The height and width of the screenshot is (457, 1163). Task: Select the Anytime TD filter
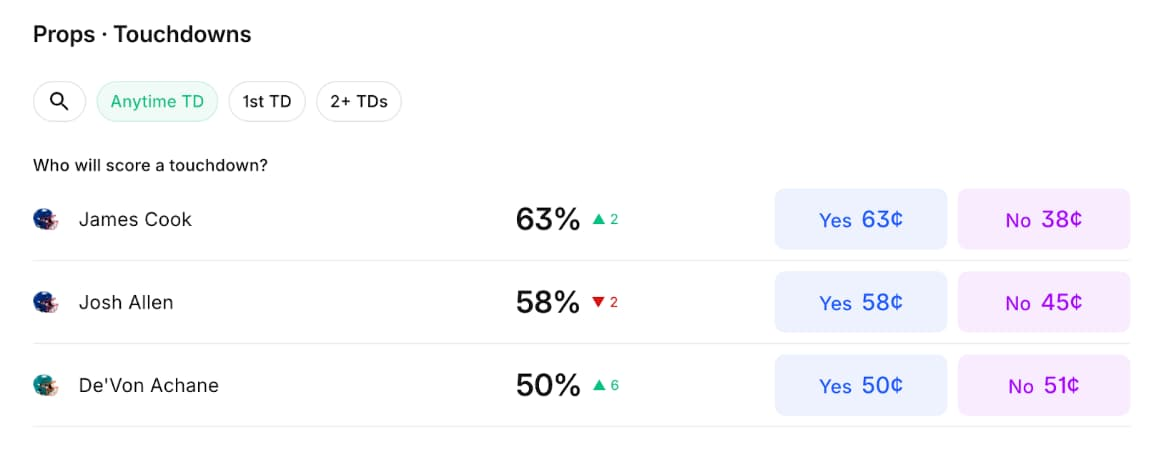pos(157,101)
